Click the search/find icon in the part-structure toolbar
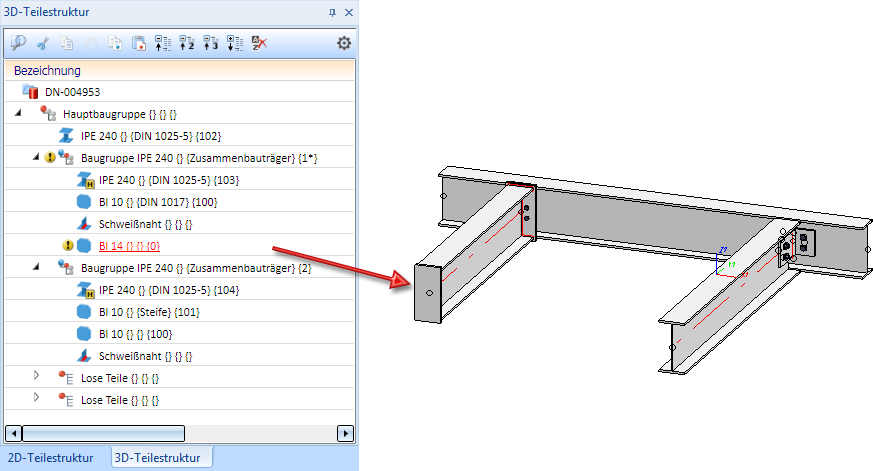 (18, 43)
